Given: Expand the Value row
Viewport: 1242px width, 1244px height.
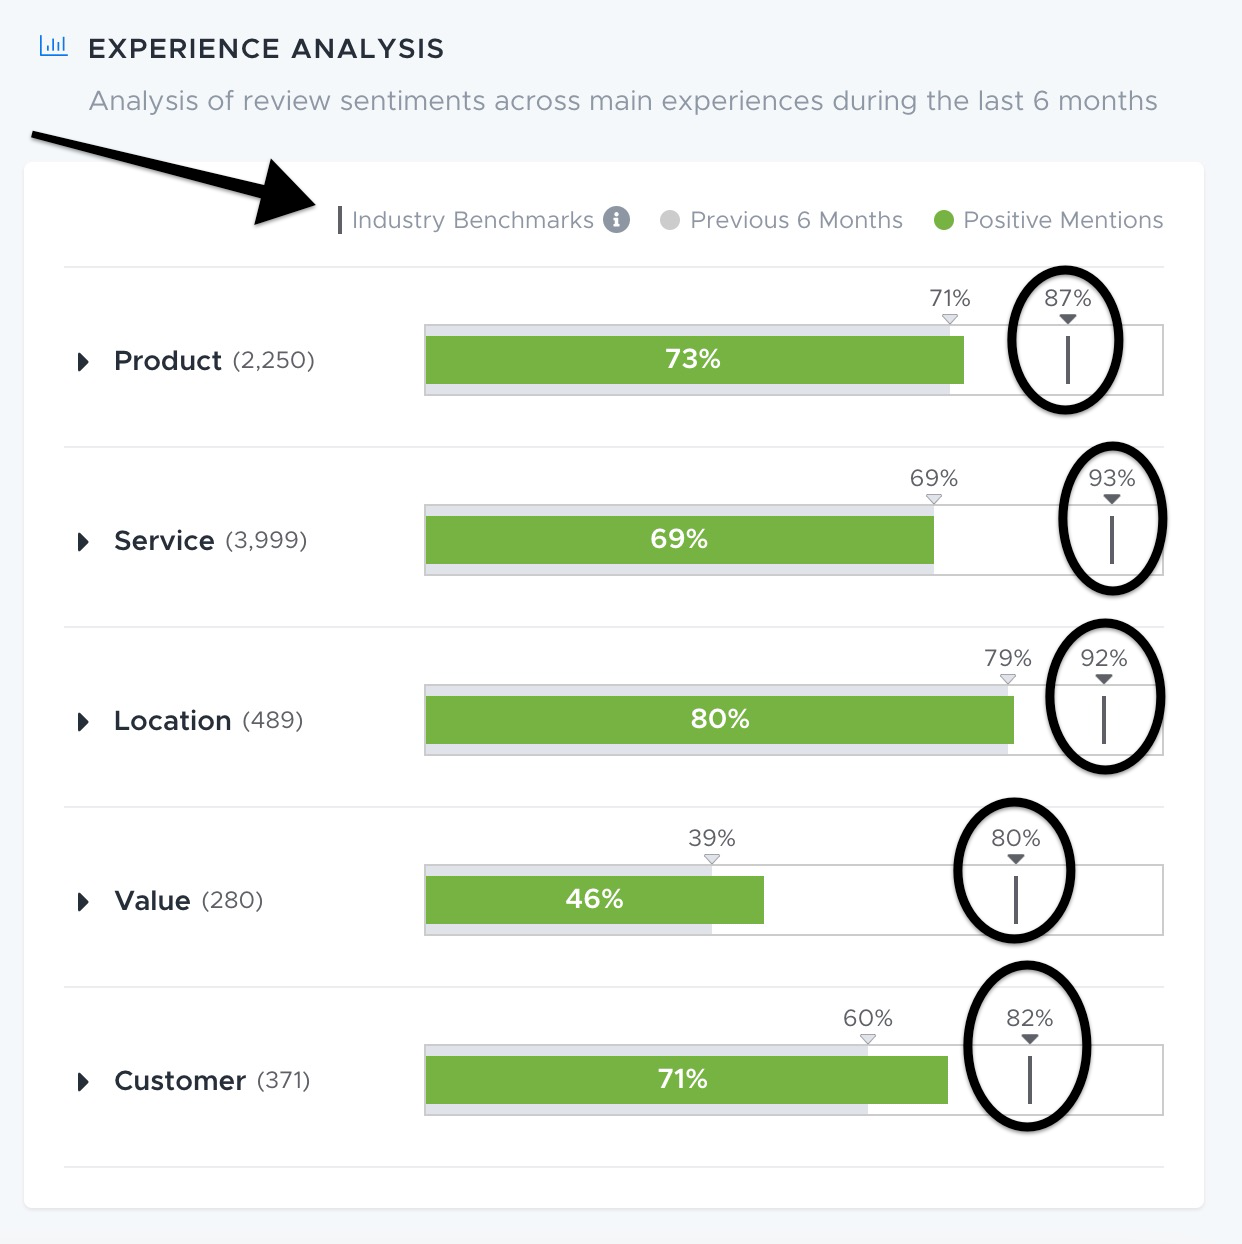Looking at the screenshot, I should (83, 901).
